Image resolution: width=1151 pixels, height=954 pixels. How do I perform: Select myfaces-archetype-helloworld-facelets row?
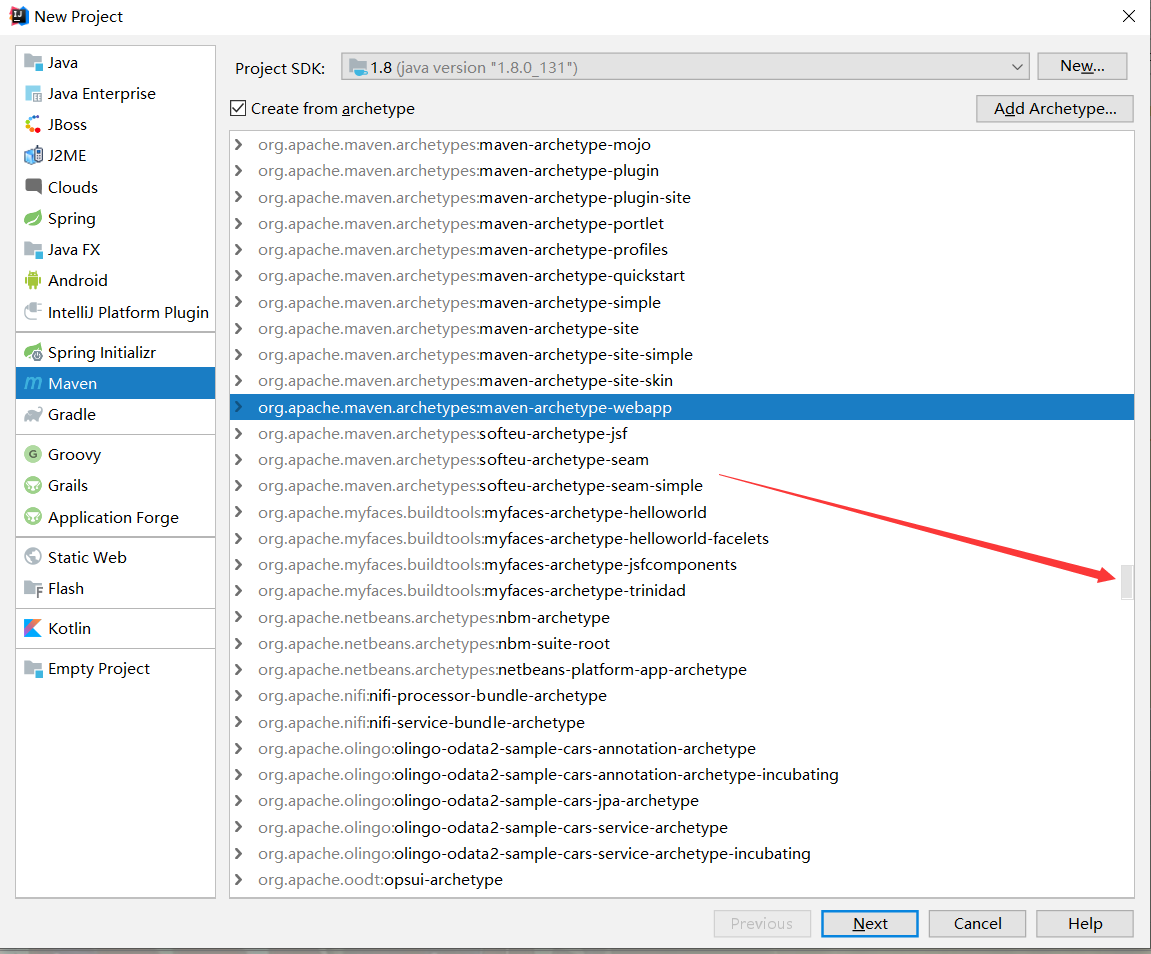[x=682, y=539]
